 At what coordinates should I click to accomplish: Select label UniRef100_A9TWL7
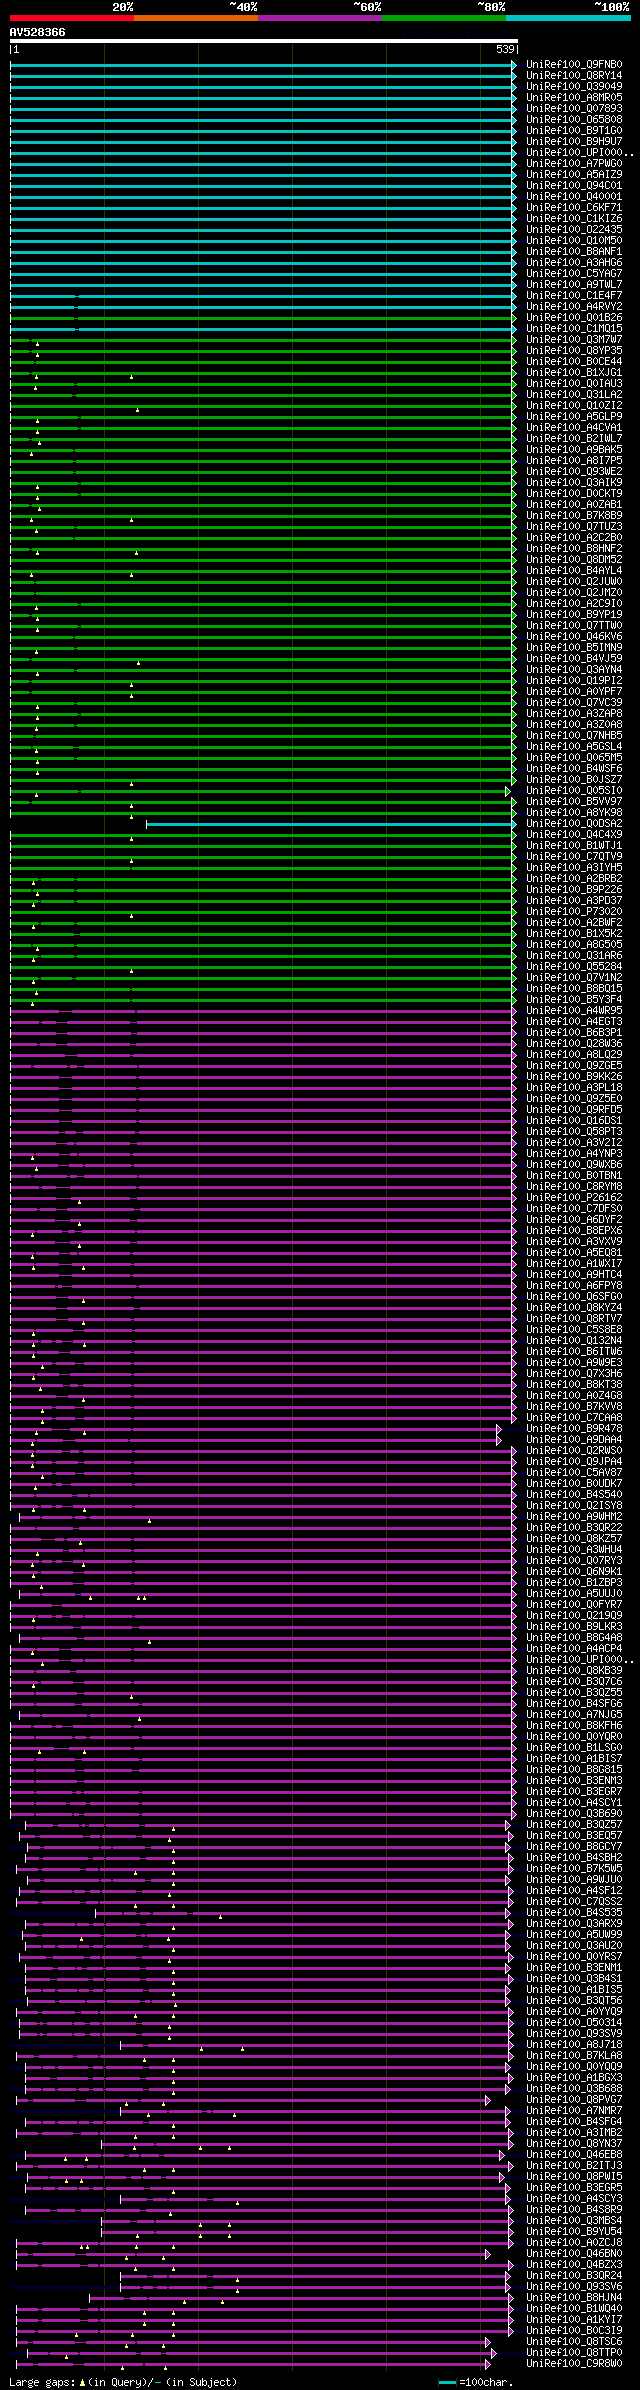574,285
